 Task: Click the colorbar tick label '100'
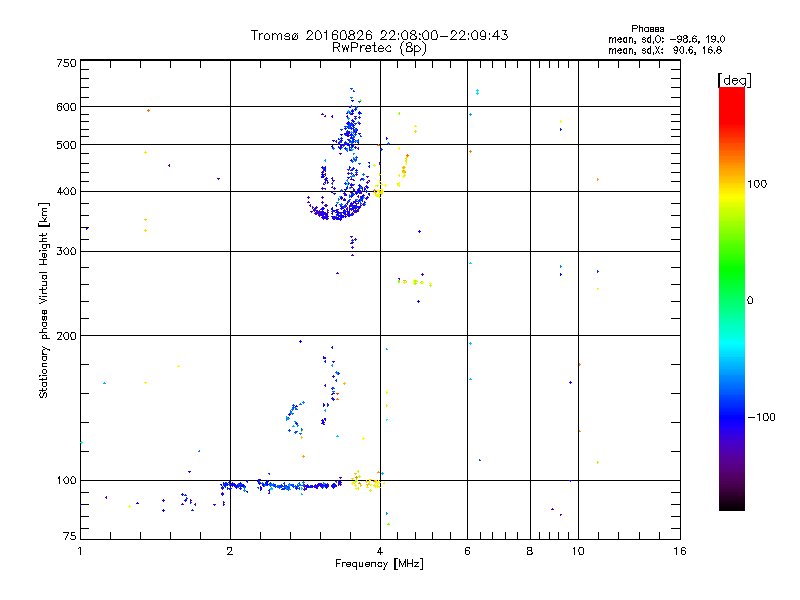pos(757,184)
